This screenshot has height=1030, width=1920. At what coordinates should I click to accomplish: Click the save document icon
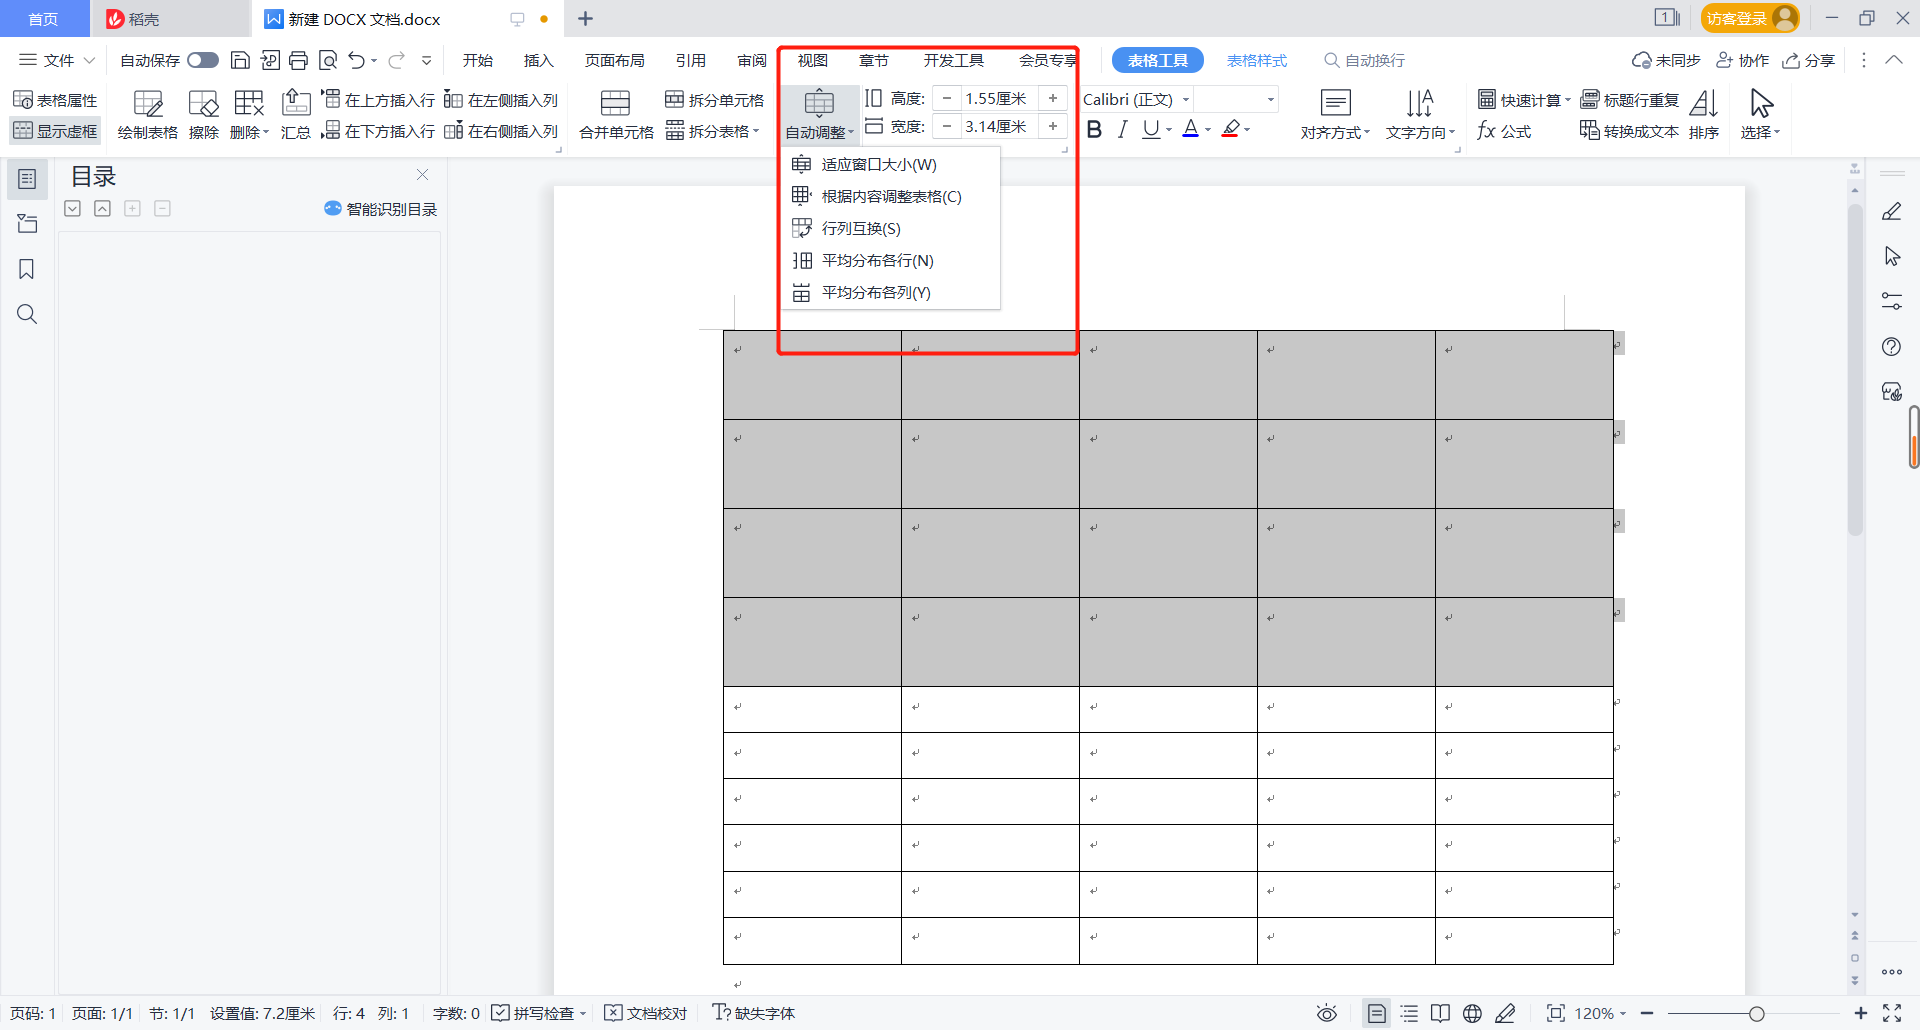240,60
